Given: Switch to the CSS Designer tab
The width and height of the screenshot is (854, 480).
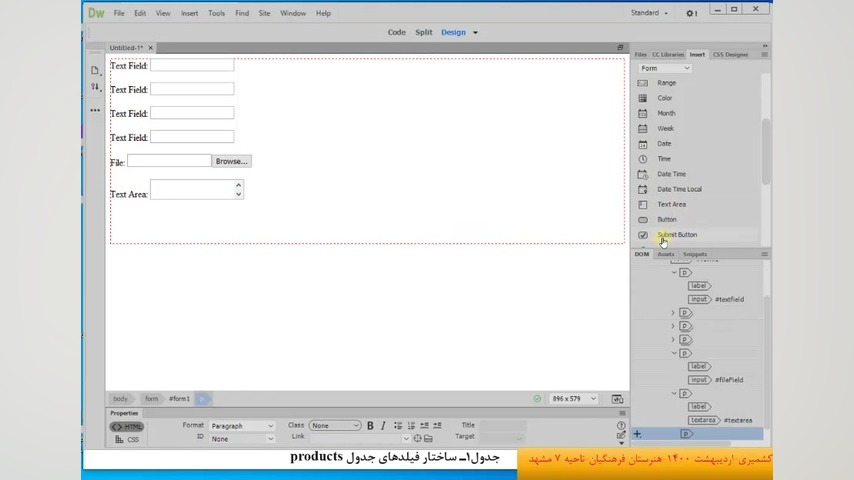Looking at the screenshot, I should click(730, 54).
